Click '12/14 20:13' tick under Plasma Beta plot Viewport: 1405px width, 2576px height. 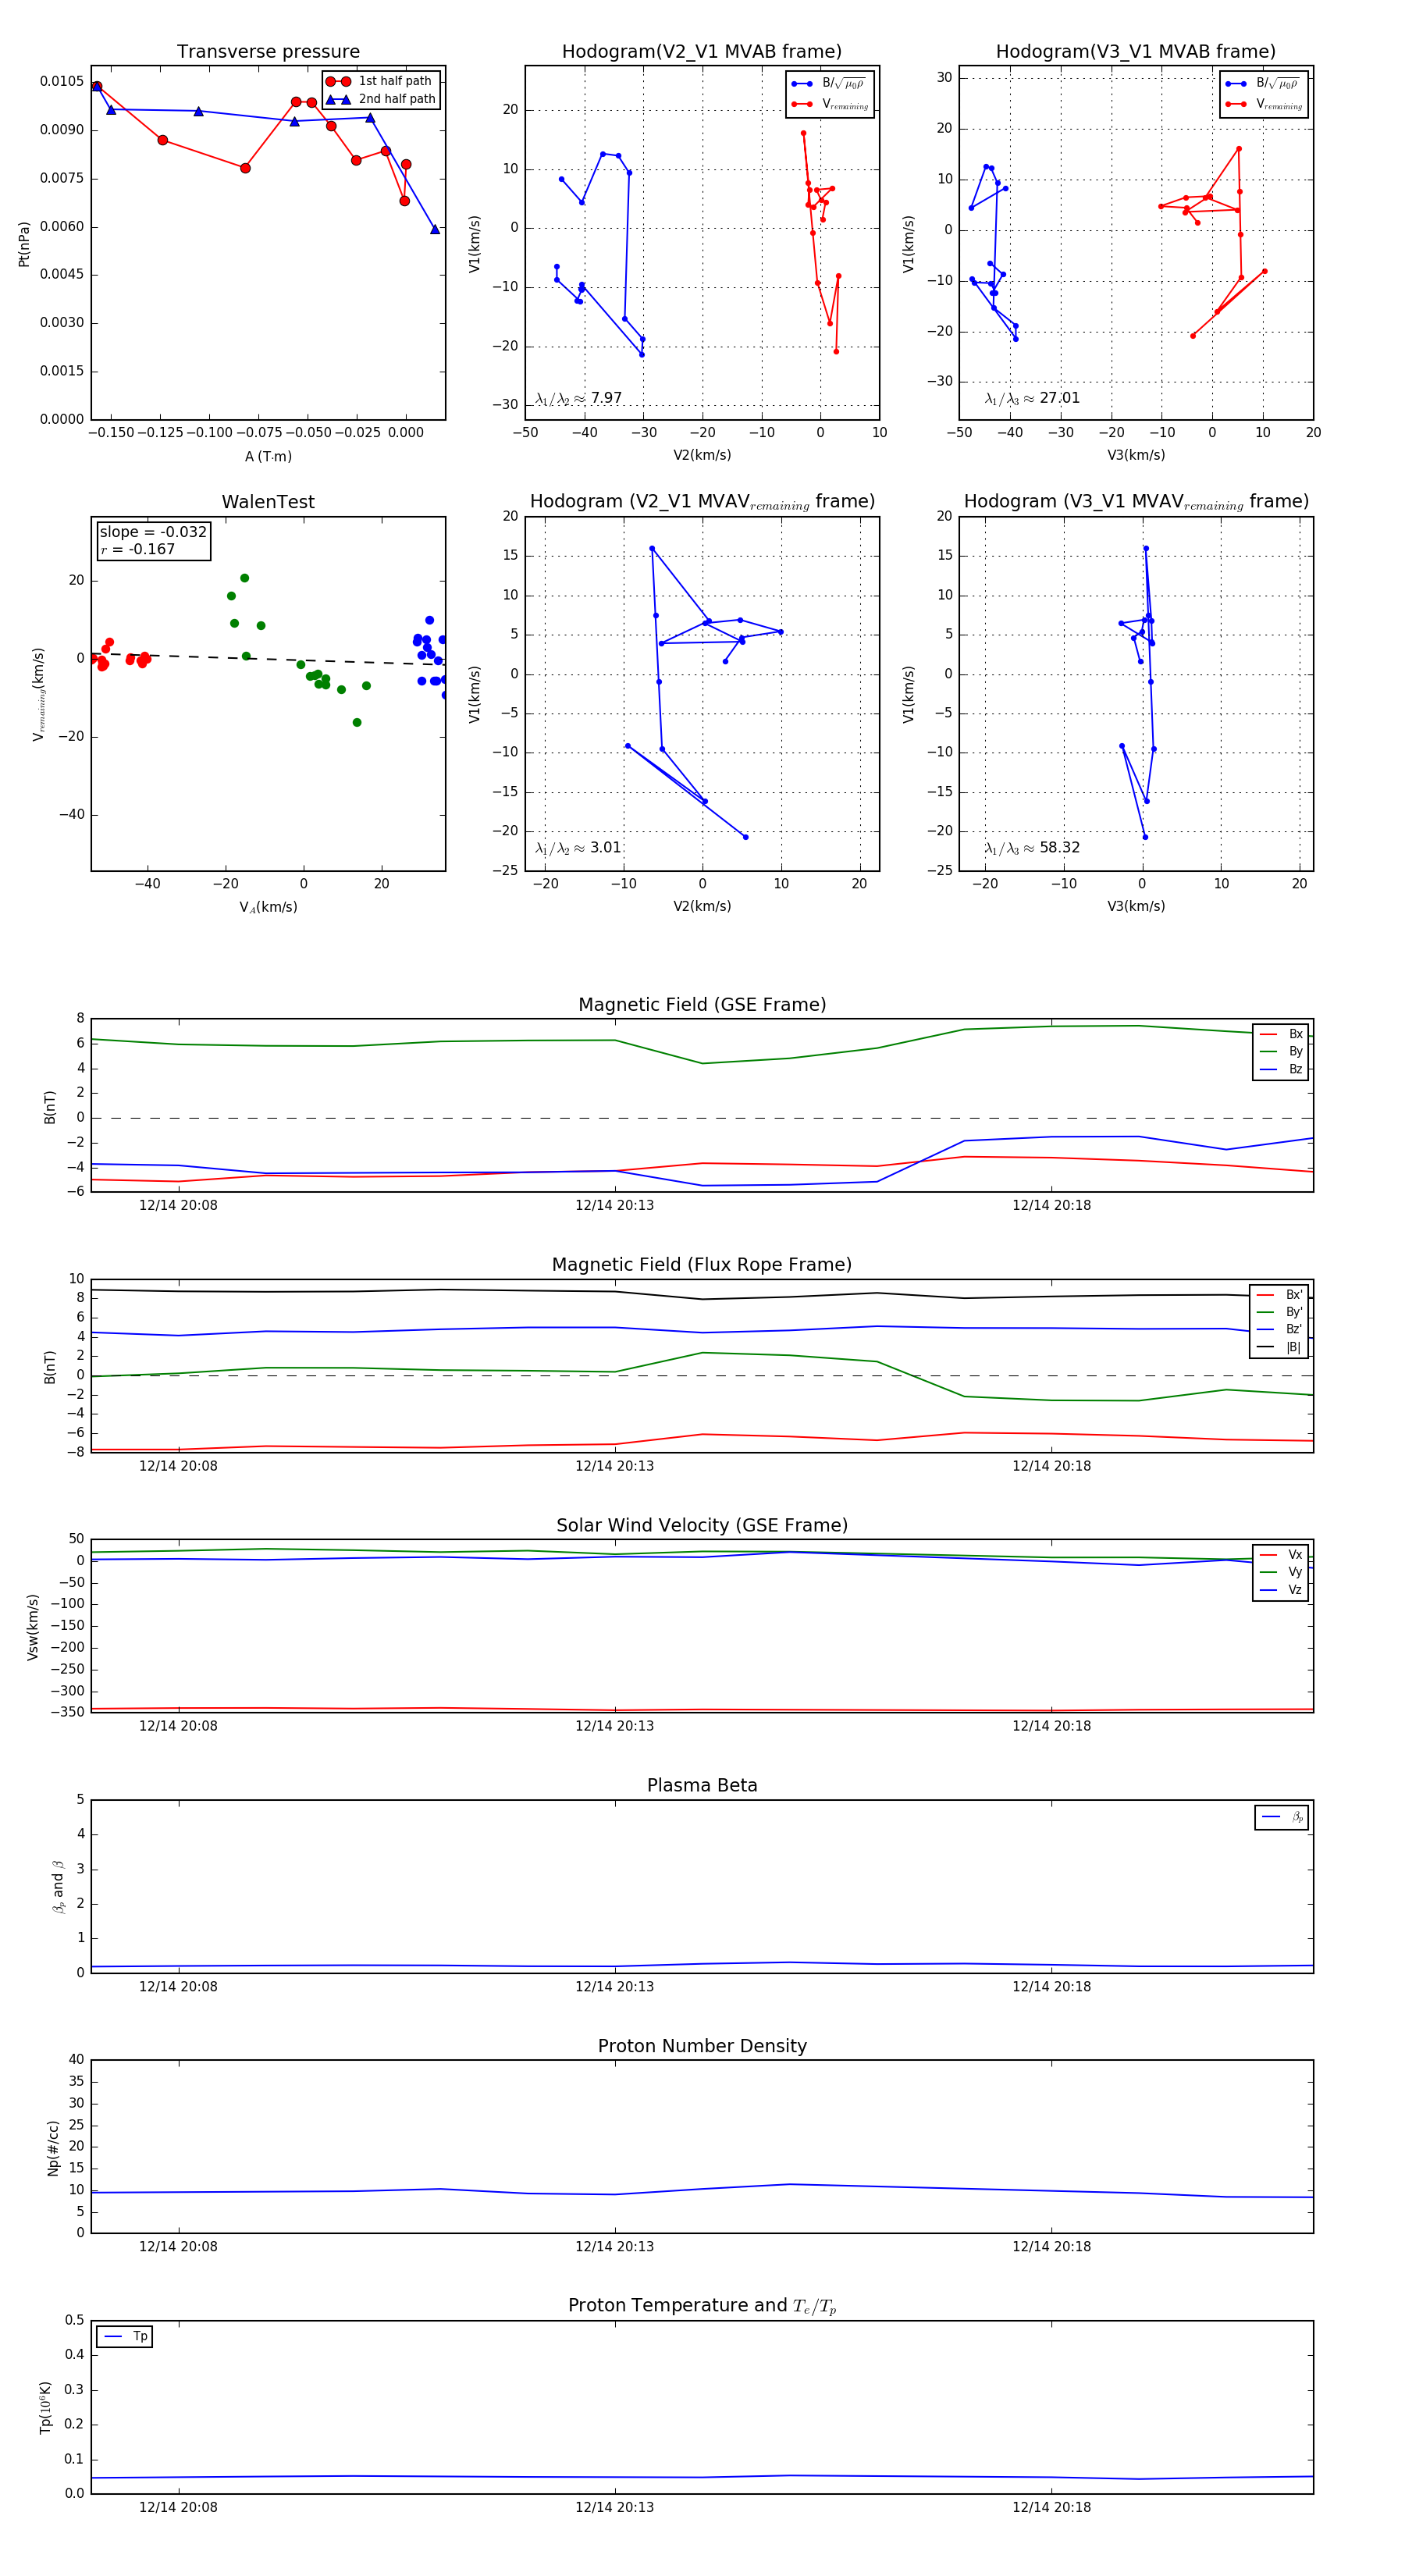tap(614, 1987)
